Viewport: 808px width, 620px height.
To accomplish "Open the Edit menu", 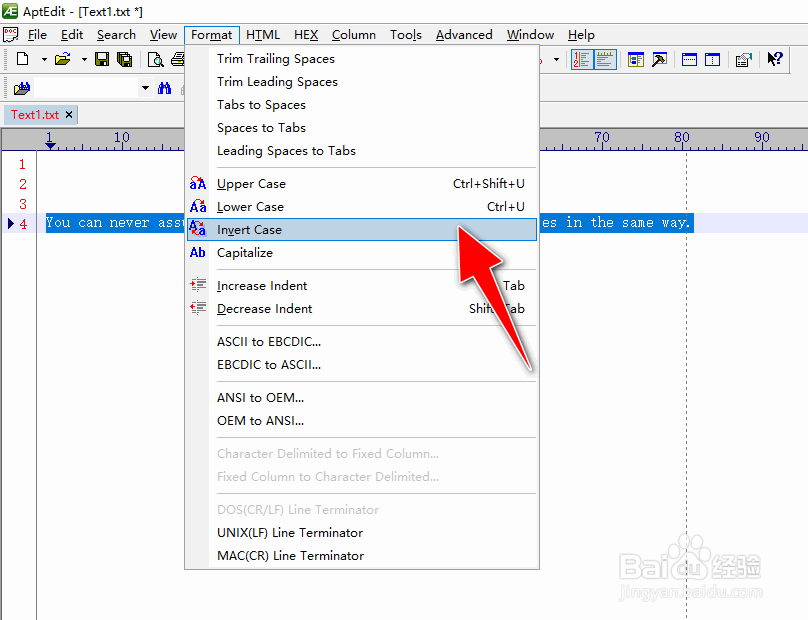I will tap(72, 35).
